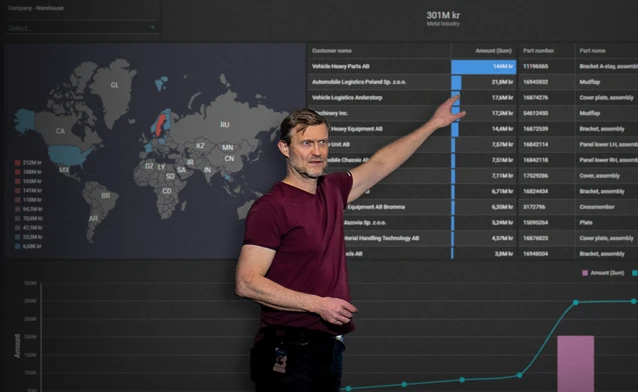
Task: Select the Vehicle Logistics Anderstorp customer
Action: pyautogui.click(x=347, y=98)
